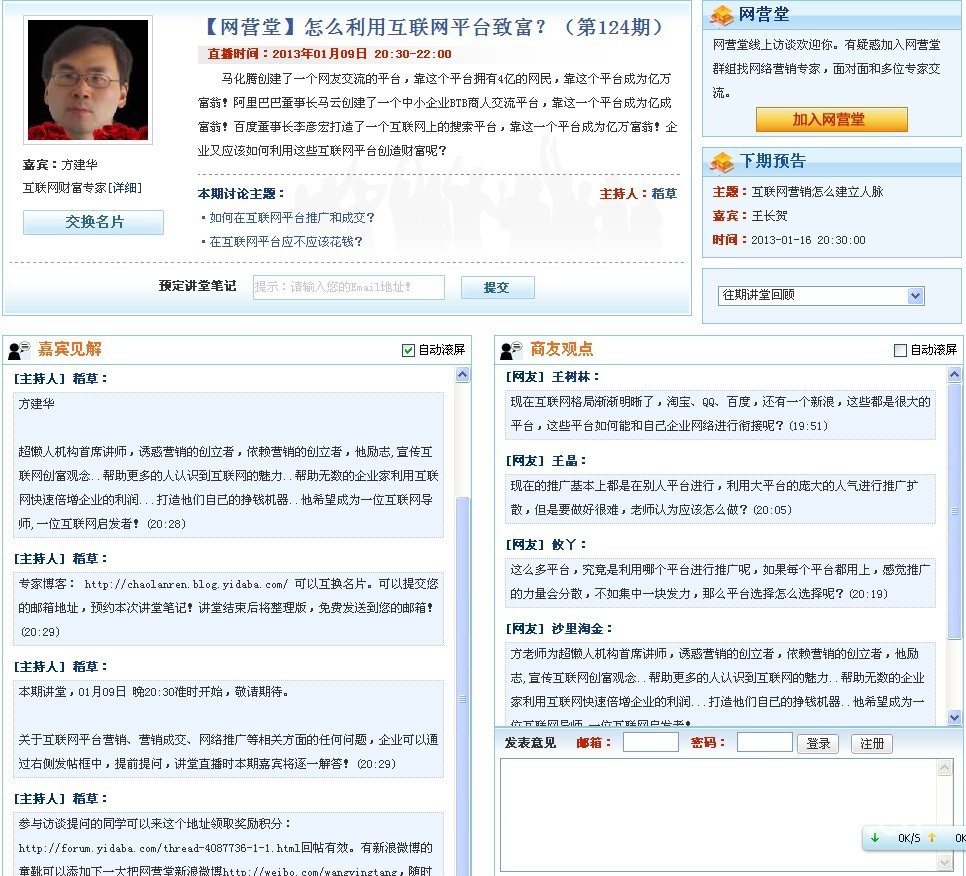The height and width of the screenshot is (876, 966).
Task: Click the 下期预告 time 2013-01-16 20:30:00
Action: click(x=808, y=240)
